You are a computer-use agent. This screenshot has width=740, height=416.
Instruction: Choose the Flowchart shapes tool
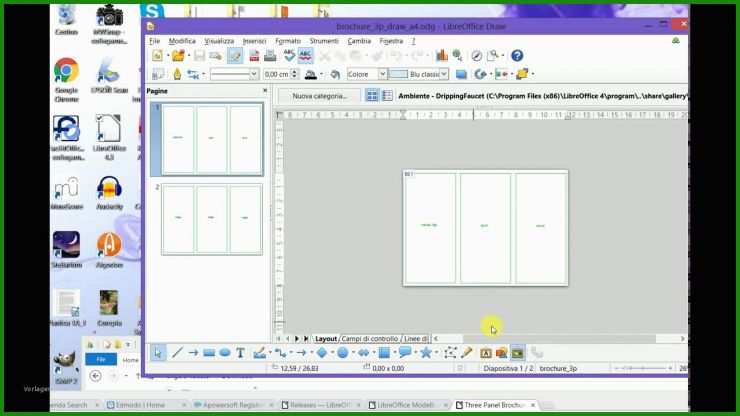[x=384, y=353]
